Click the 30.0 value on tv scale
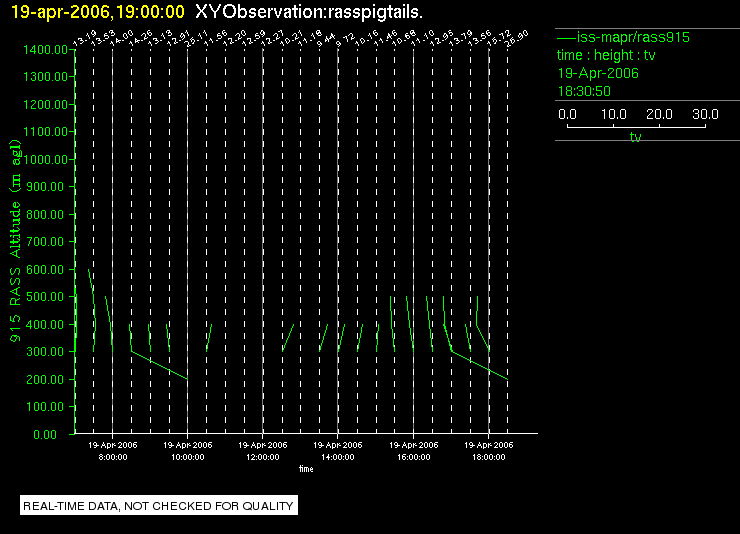The height and width of the screenshot is (534, 740). 705,114
